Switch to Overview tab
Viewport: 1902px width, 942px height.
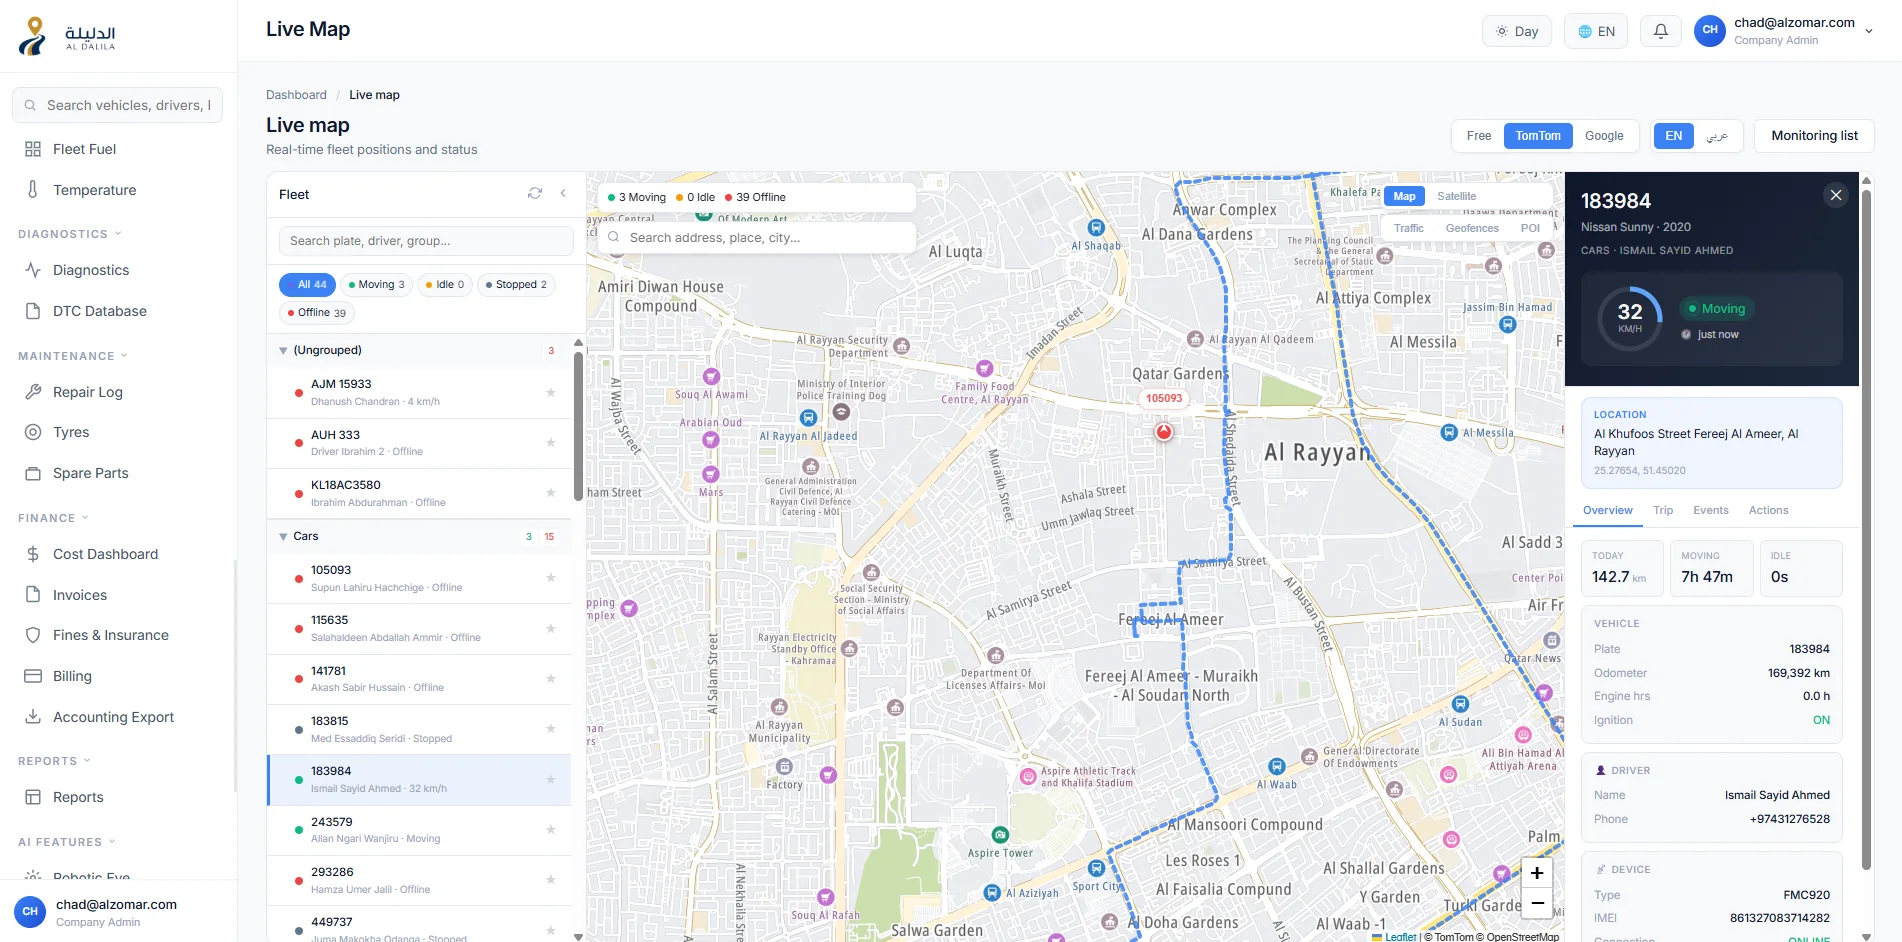pos(1608,510)
